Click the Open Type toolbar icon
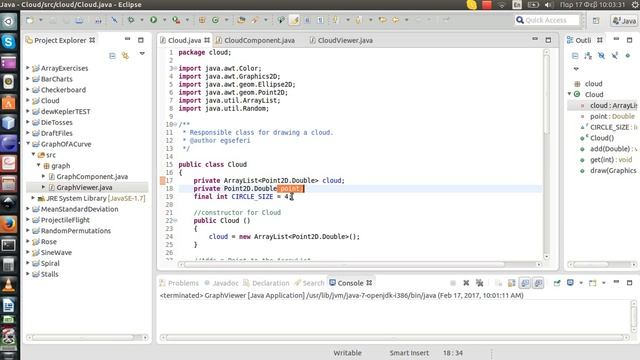The height and width of the screenshot is (360, 640). 241,20
